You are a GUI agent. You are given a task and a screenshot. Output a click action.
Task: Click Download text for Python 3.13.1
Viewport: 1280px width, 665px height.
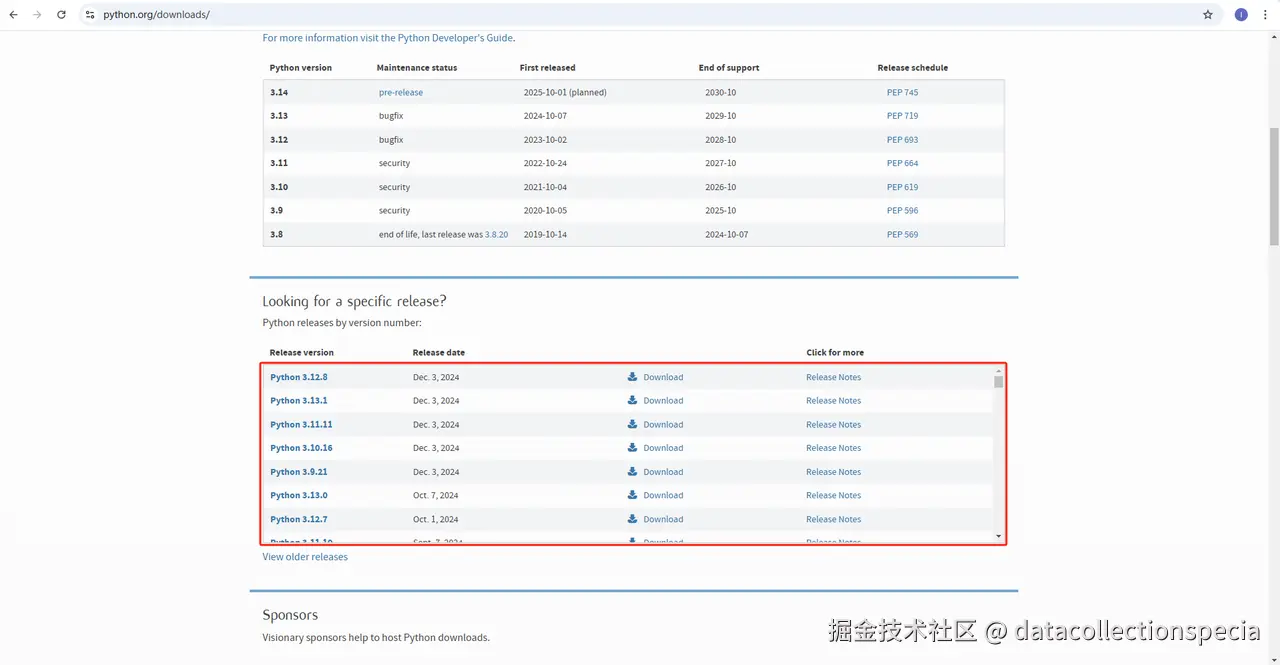tap(663, 400)
